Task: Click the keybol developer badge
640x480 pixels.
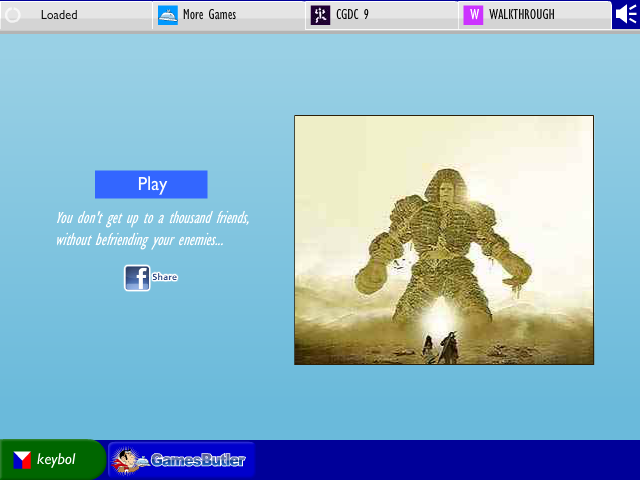Action: pyautogui.click(x=52, y=460)
